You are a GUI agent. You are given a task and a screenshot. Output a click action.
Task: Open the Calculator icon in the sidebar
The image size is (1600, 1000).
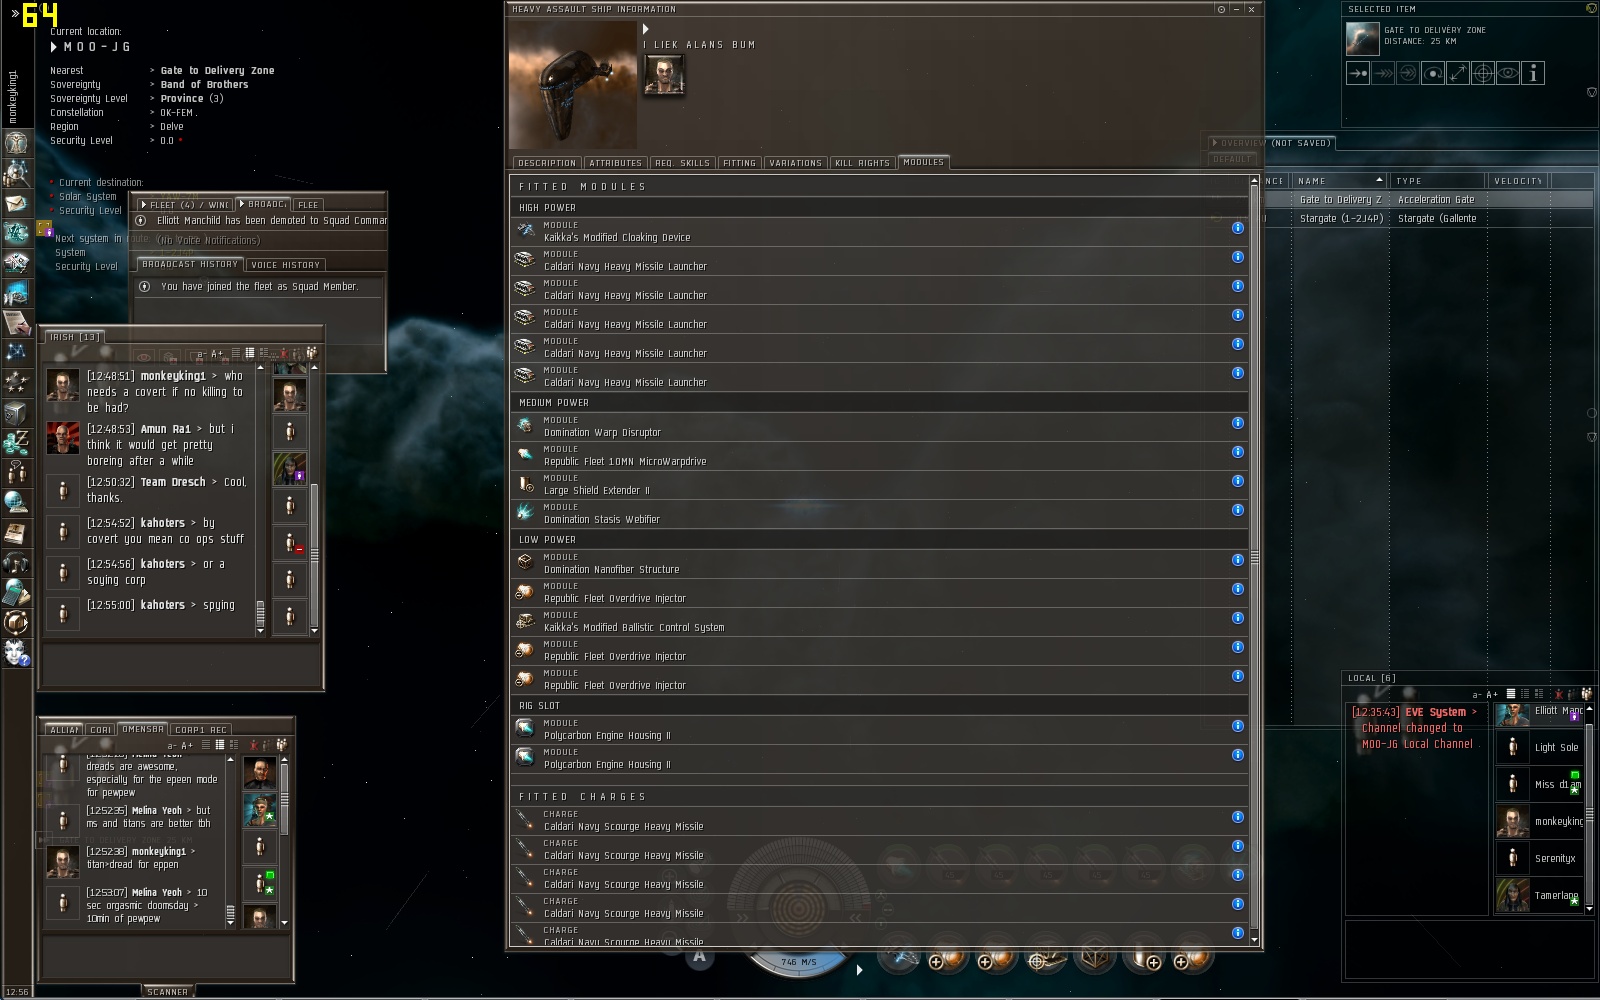(16, 592)
